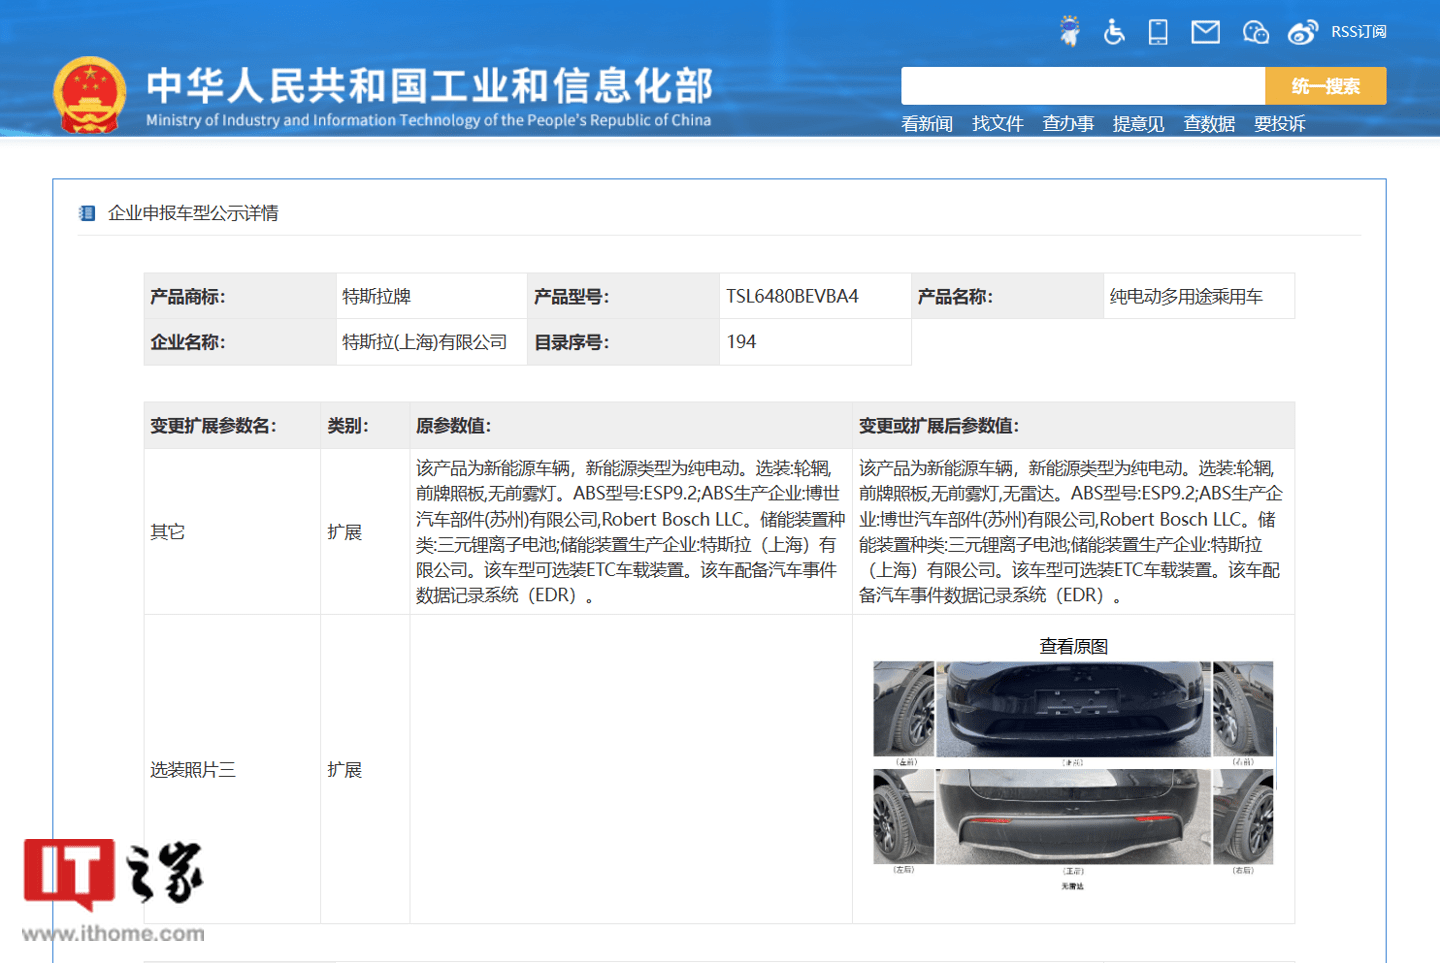Click the 企业名称 label cell
This screenshot has width=1440, height=963.
pyautogui.click(x=240, y=342)
